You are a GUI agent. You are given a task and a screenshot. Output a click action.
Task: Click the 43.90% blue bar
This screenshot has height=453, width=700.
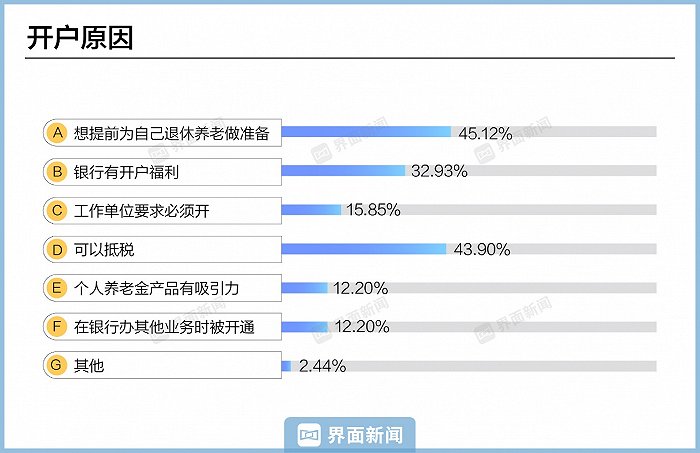coord(364,249)
